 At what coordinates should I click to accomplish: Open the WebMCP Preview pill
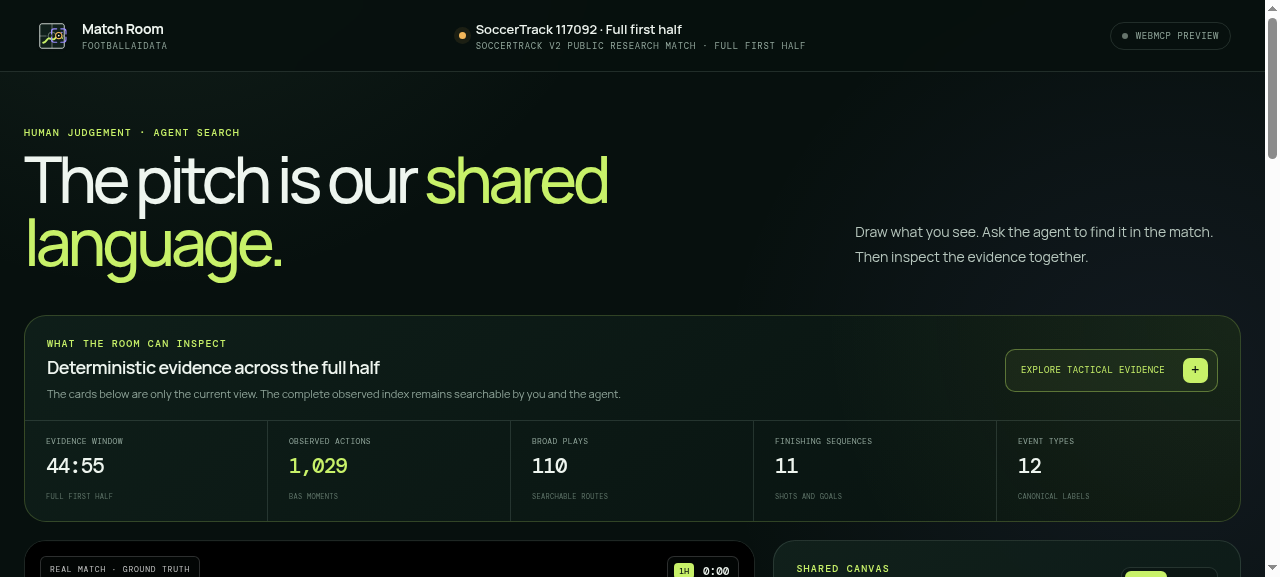point(1170,36)
